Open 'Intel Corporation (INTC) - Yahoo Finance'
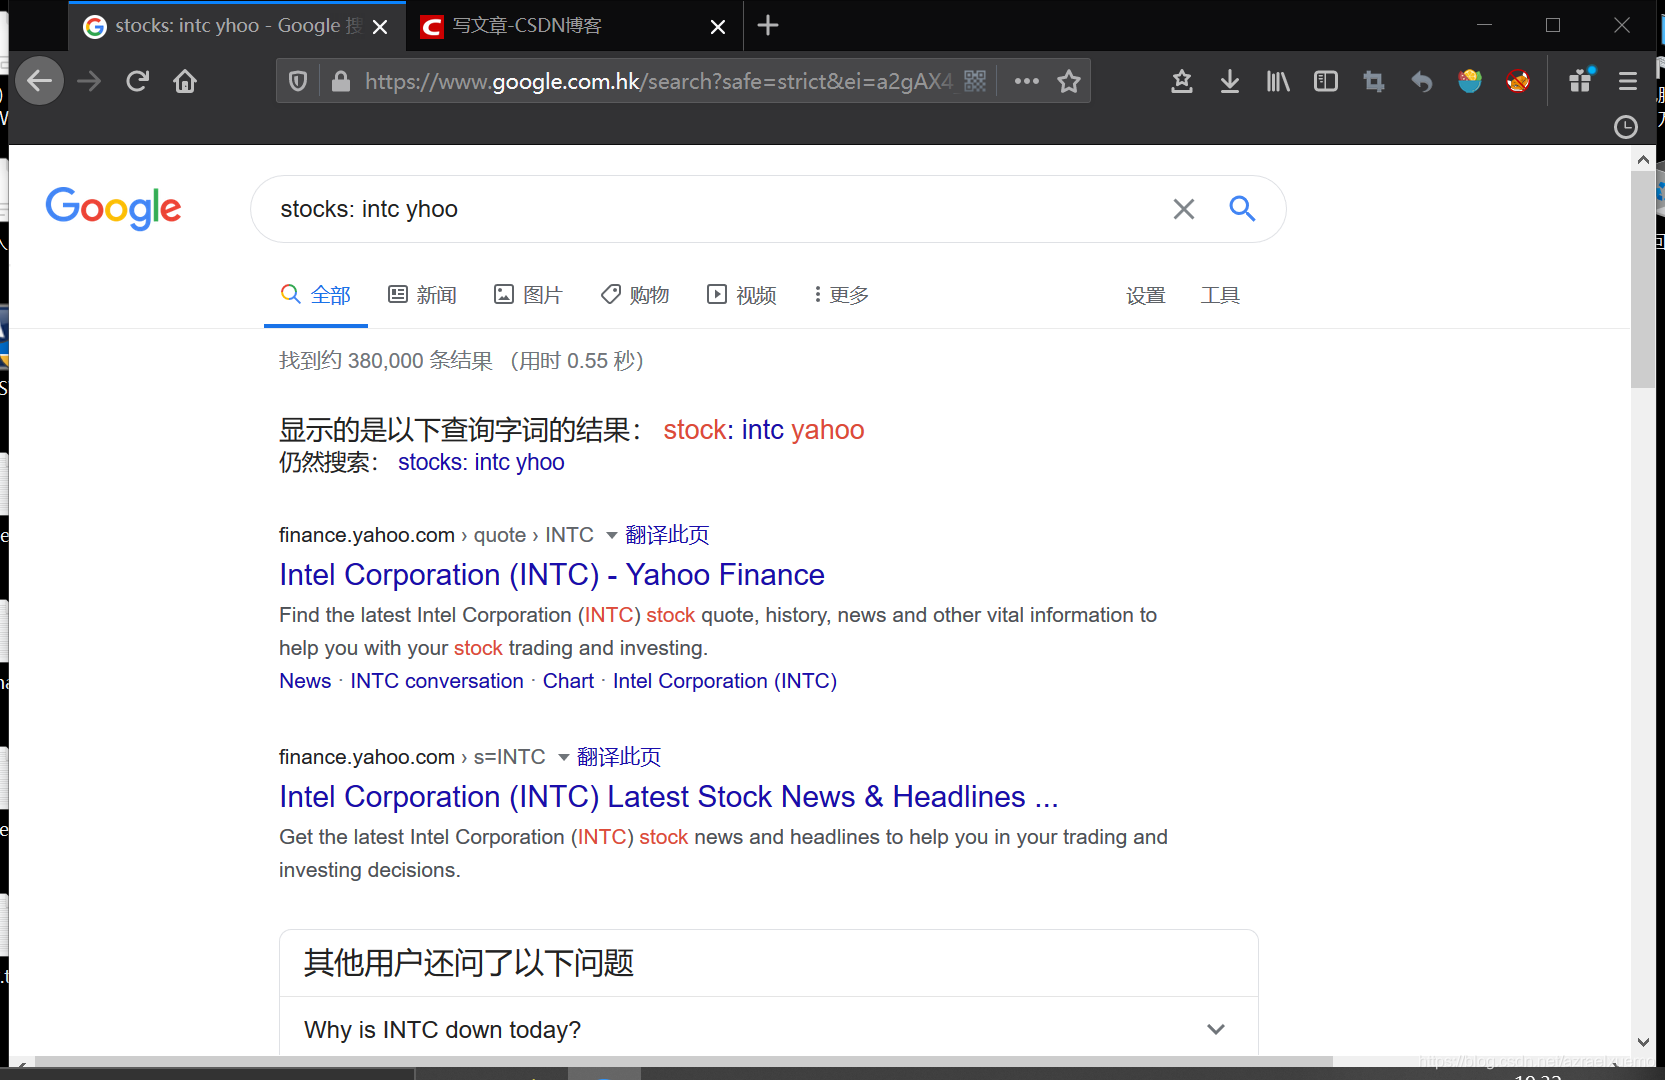The width and height of the screenshot is (1665, 1080). click(552, 575)
